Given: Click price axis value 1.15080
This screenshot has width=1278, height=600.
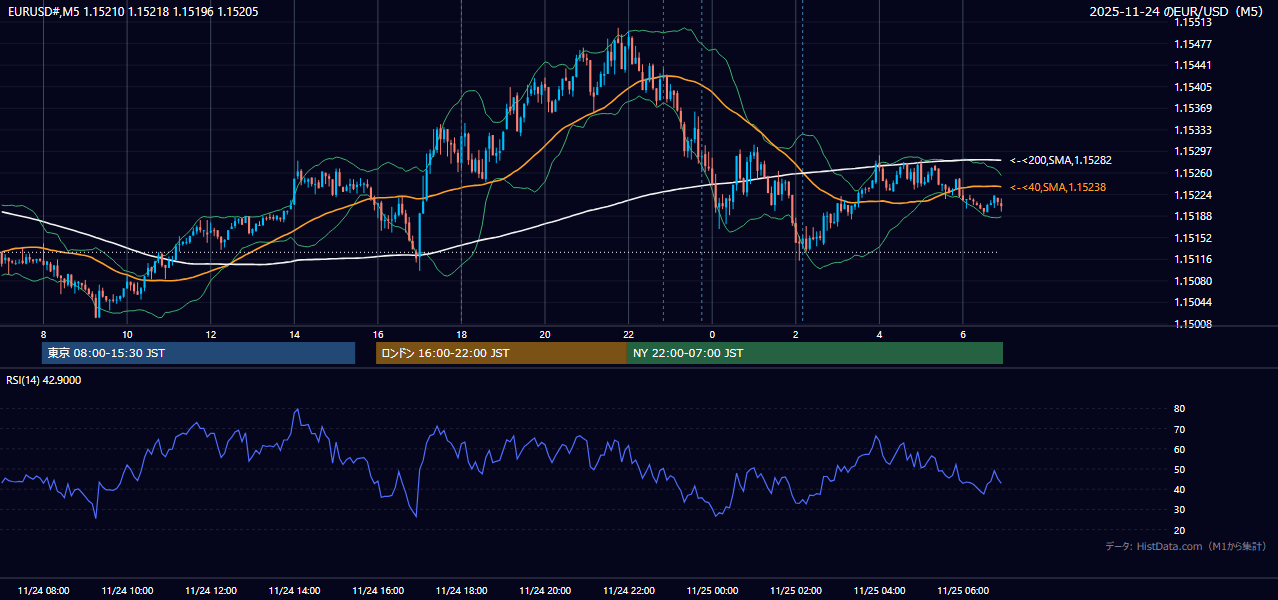Looking at the screenshot, I should [1193, 281].
